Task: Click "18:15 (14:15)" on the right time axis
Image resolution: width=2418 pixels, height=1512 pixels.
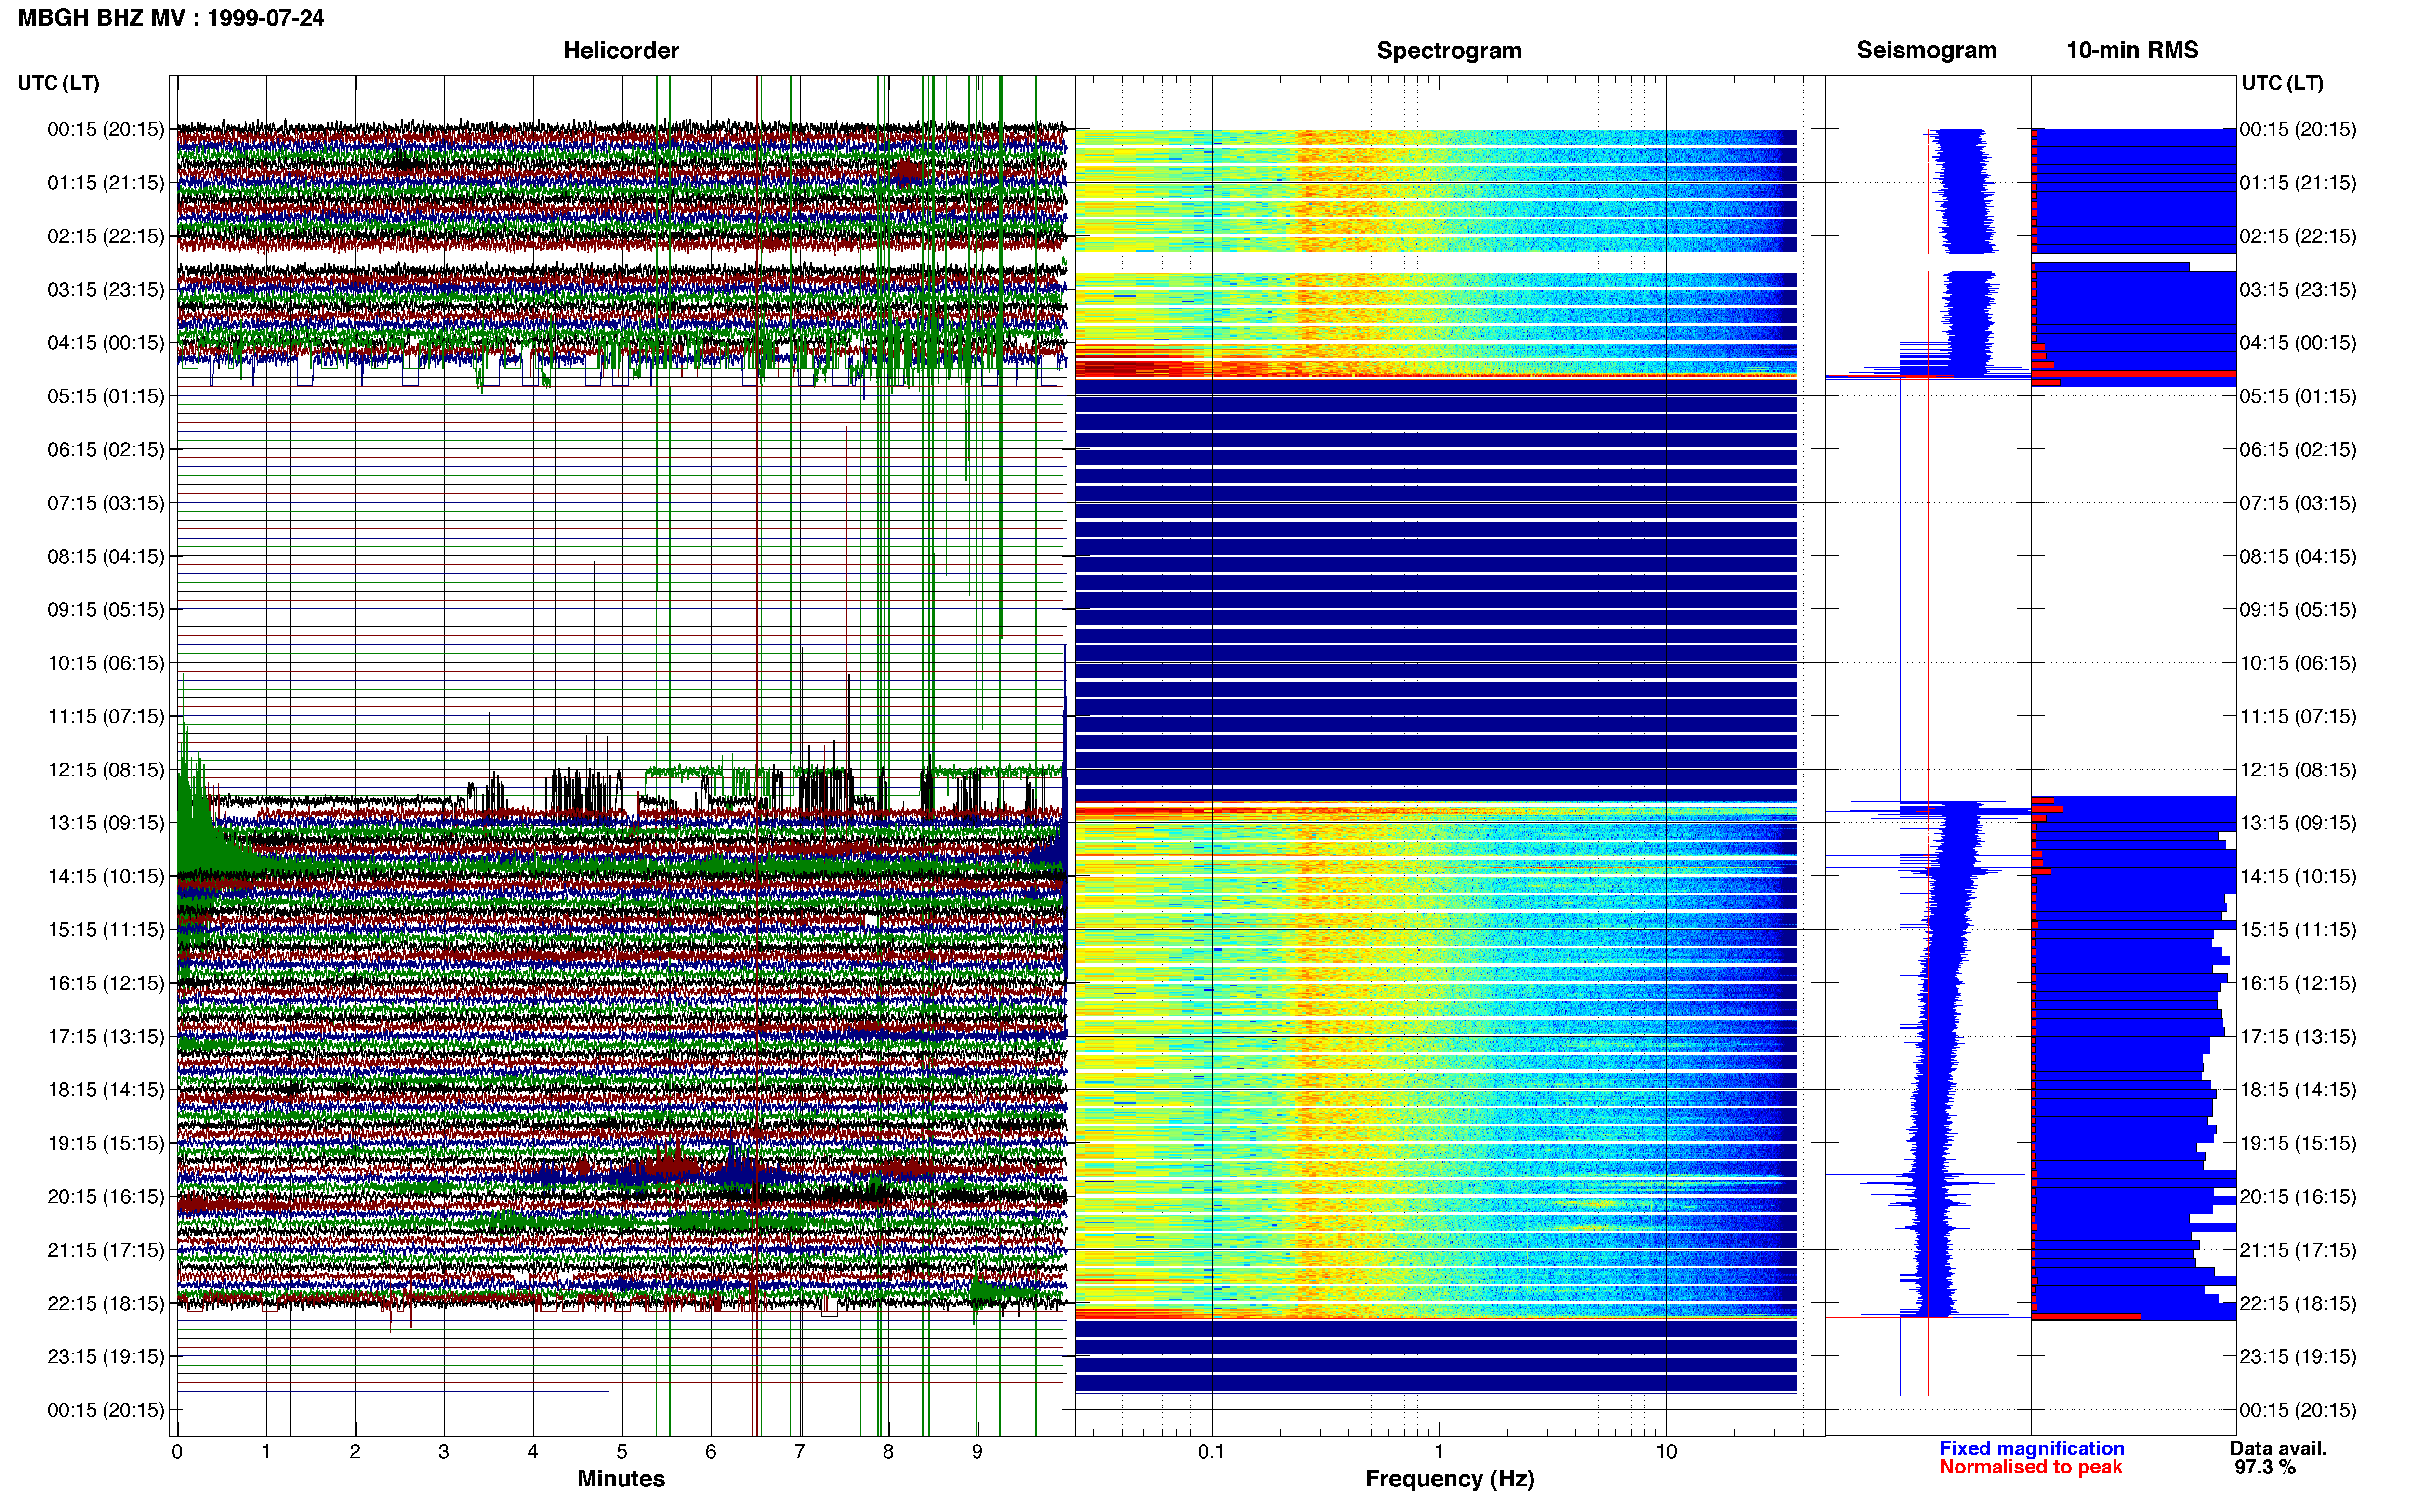Action: coord(2298,1090)
